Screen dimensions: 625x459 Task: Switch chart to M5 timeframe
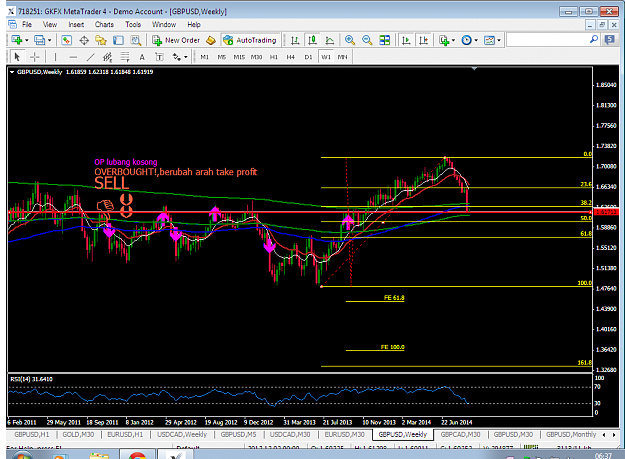[x=222, y=57]
